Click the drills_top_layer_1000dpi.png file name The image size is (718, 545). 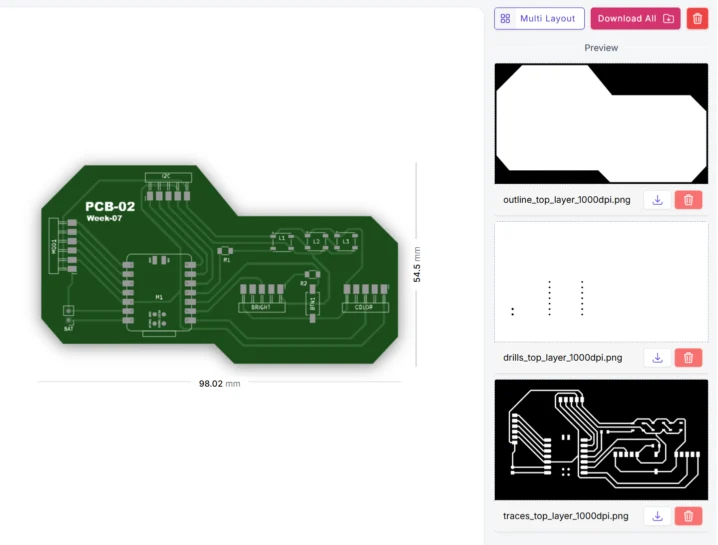coord(562,358)
